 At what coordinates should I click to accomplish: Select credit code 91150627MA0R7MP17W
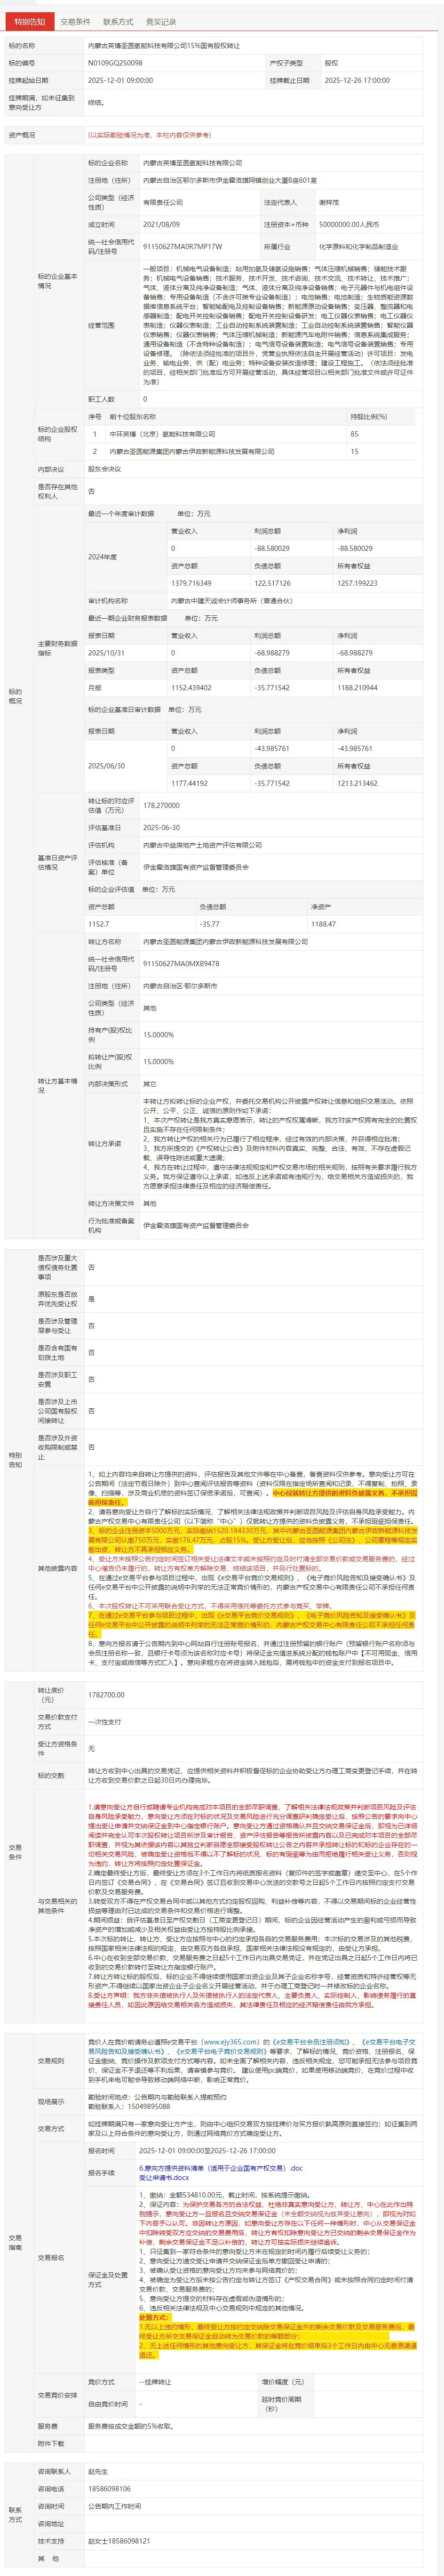pyautogui.click(x=183, y=246)
